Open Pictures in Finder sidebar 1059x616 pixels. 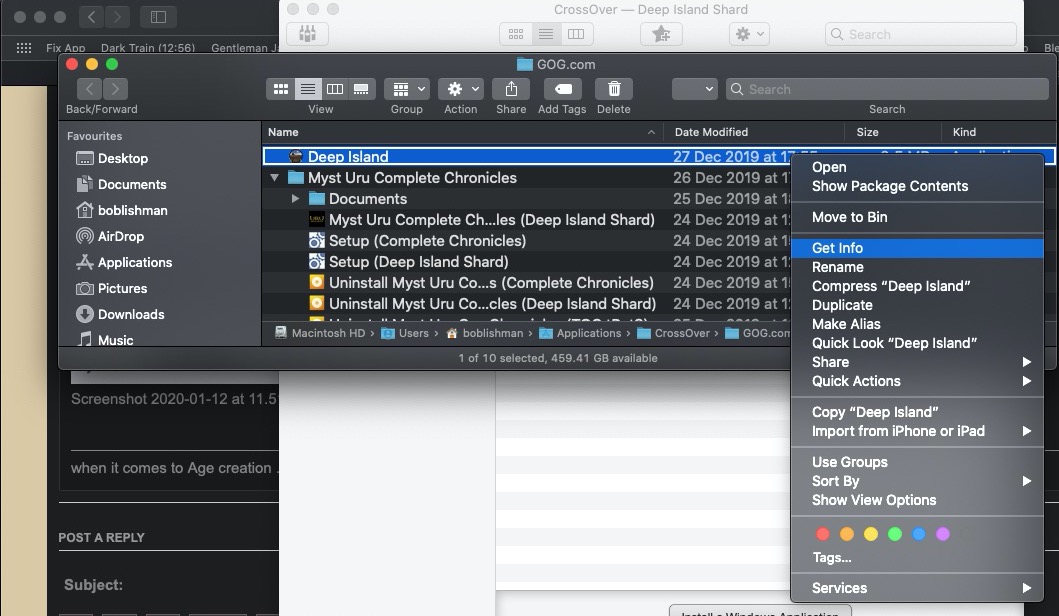click(x=111, y=288)
